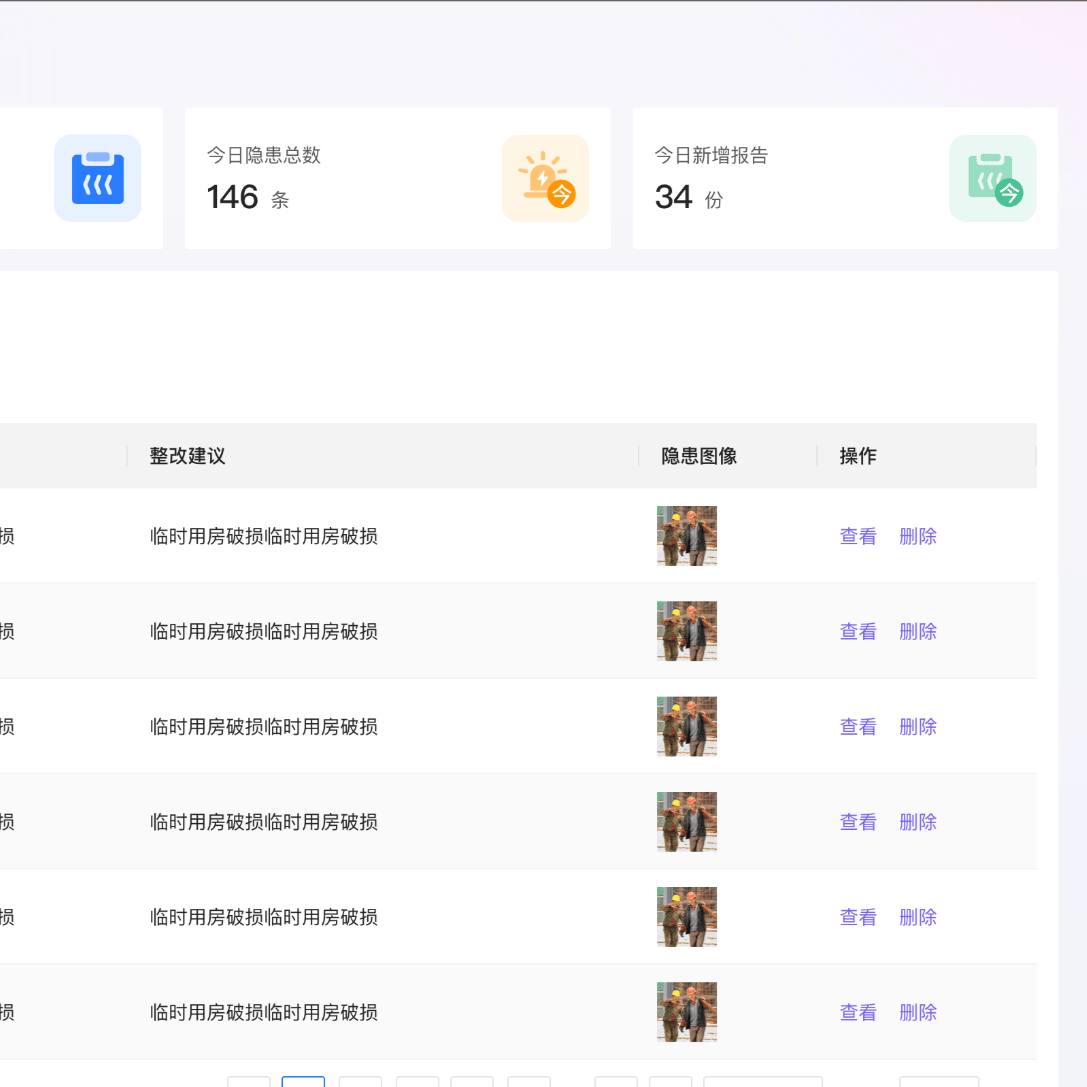Click the 今日新增报告 stat card

coord(845,177)
